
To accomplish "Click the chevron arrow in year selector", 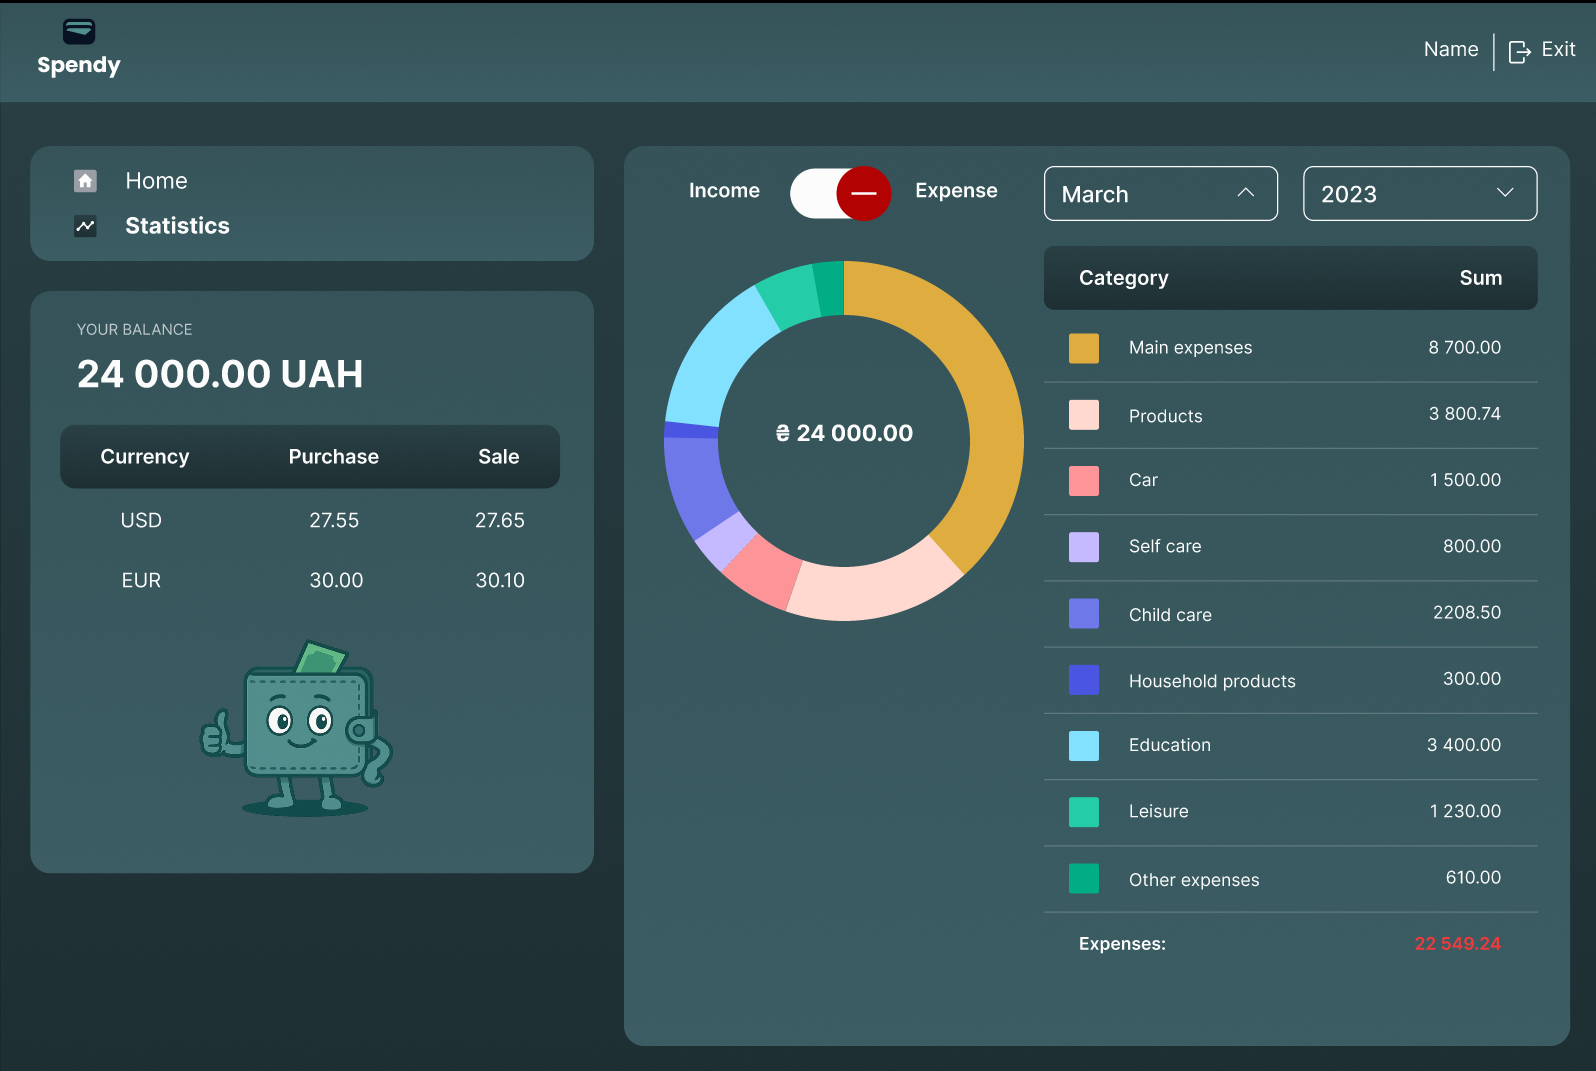I will coord(1504,193).
